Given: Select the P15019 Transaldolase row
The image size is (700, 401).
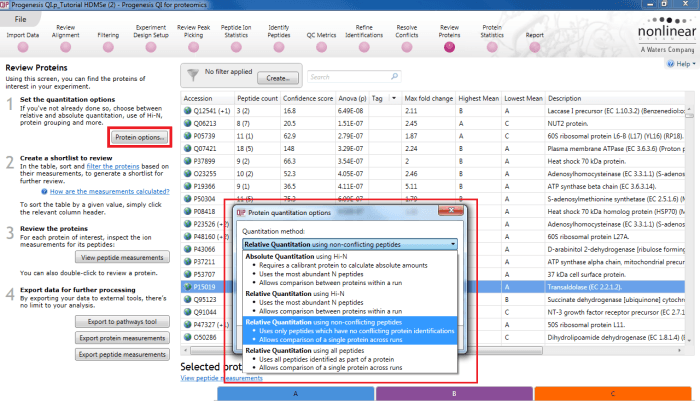Looking at the screenshot, I should tap(433, 287).
